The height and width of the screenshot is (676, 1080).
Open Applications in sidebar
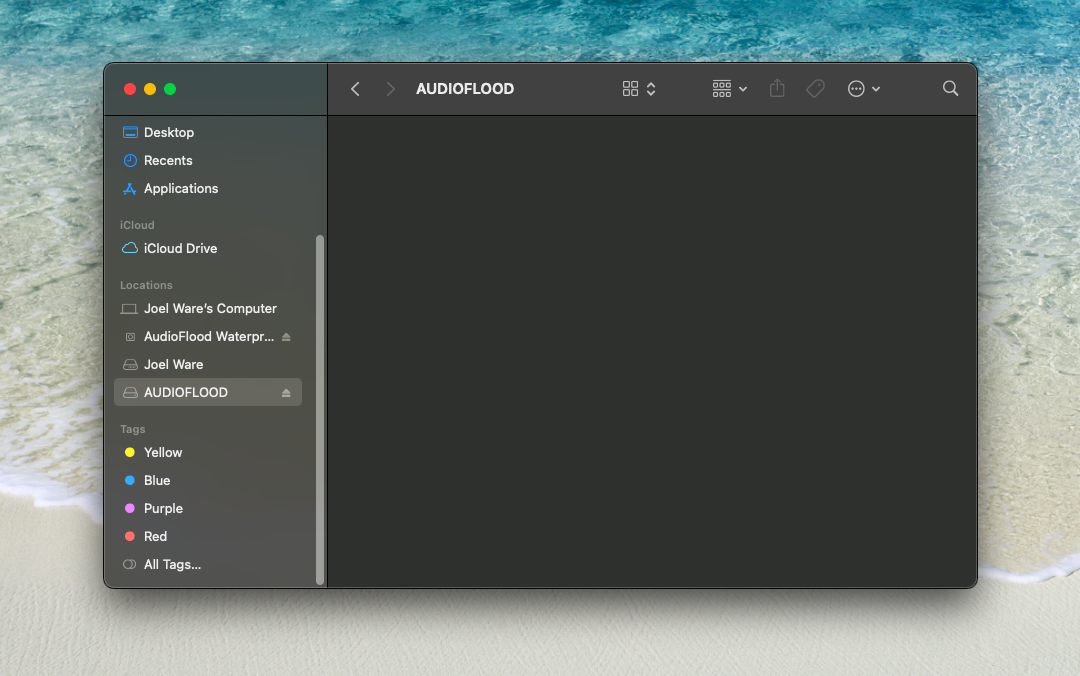click(x=207, y=188)
